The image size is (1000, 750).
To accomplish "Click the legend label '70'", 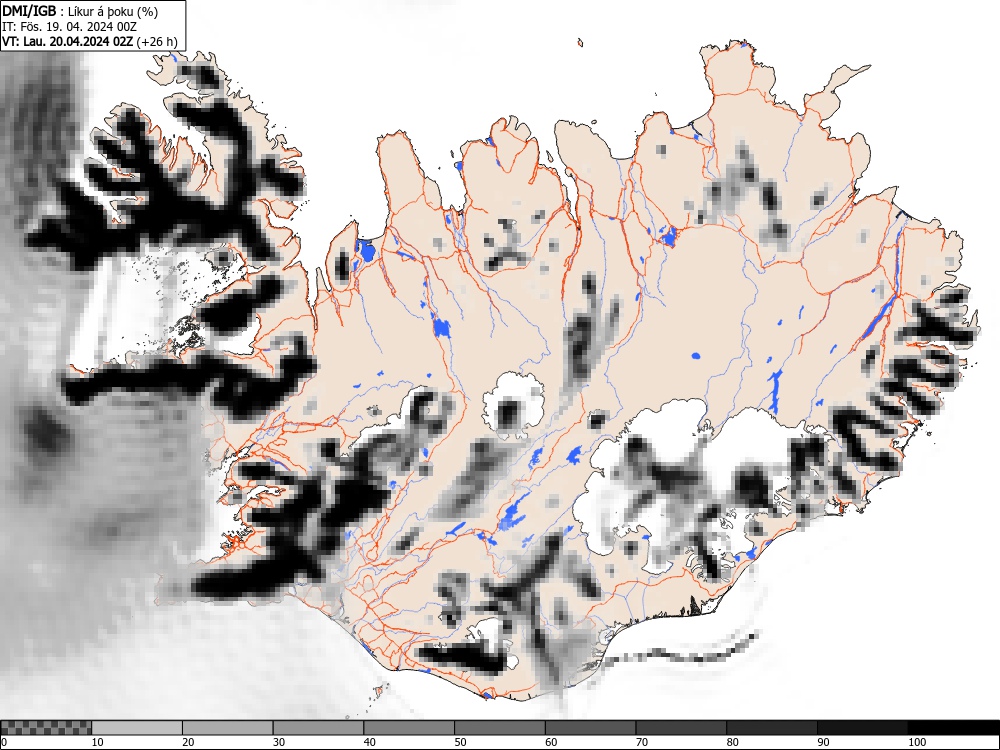I will coord(642,742).
